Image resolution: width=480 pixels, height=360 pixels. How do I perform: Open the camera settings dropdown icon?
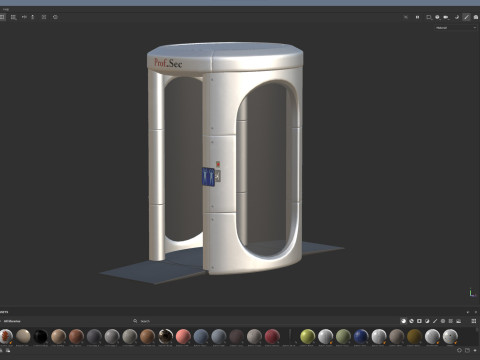pyautogui.click(x=446, y=17)
